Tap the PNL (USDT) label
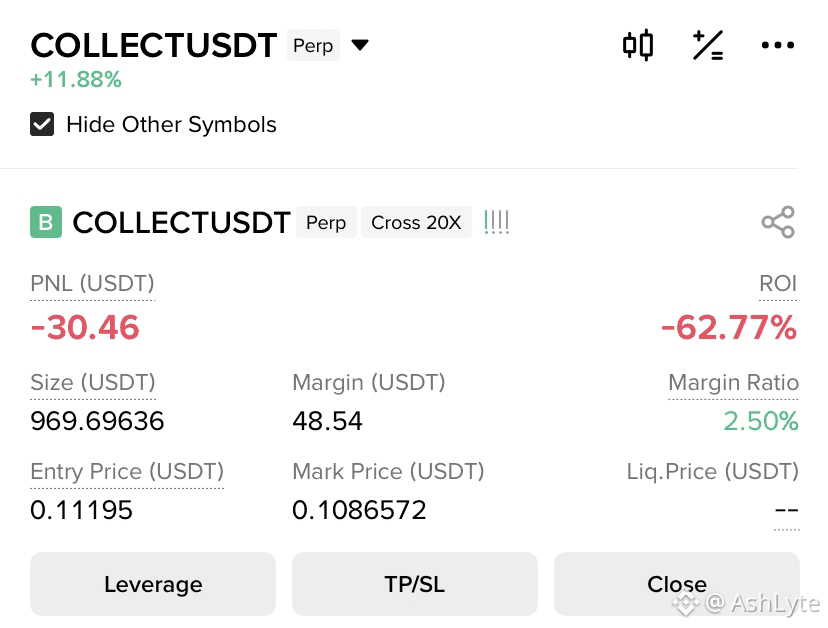 [92, 284]
